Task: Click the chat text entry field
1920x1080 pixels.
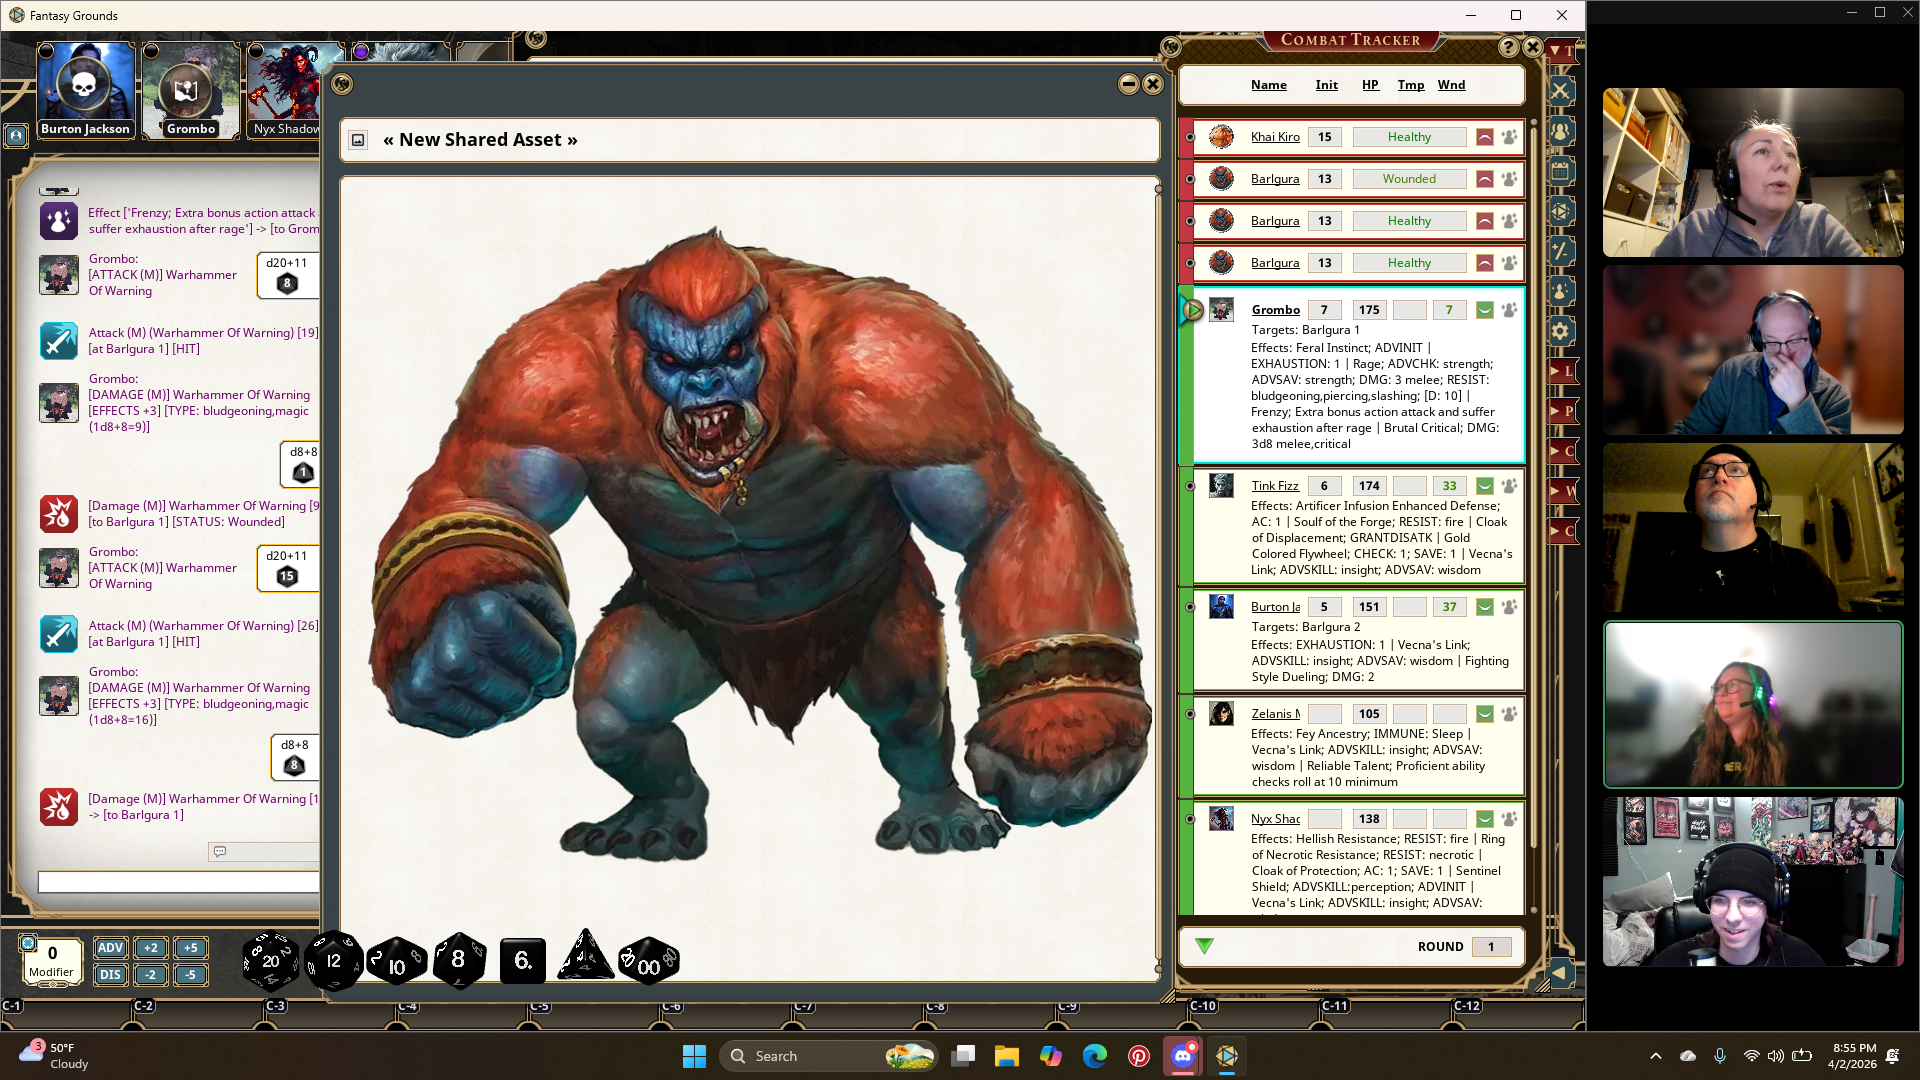Action: (x=178, y=882)
